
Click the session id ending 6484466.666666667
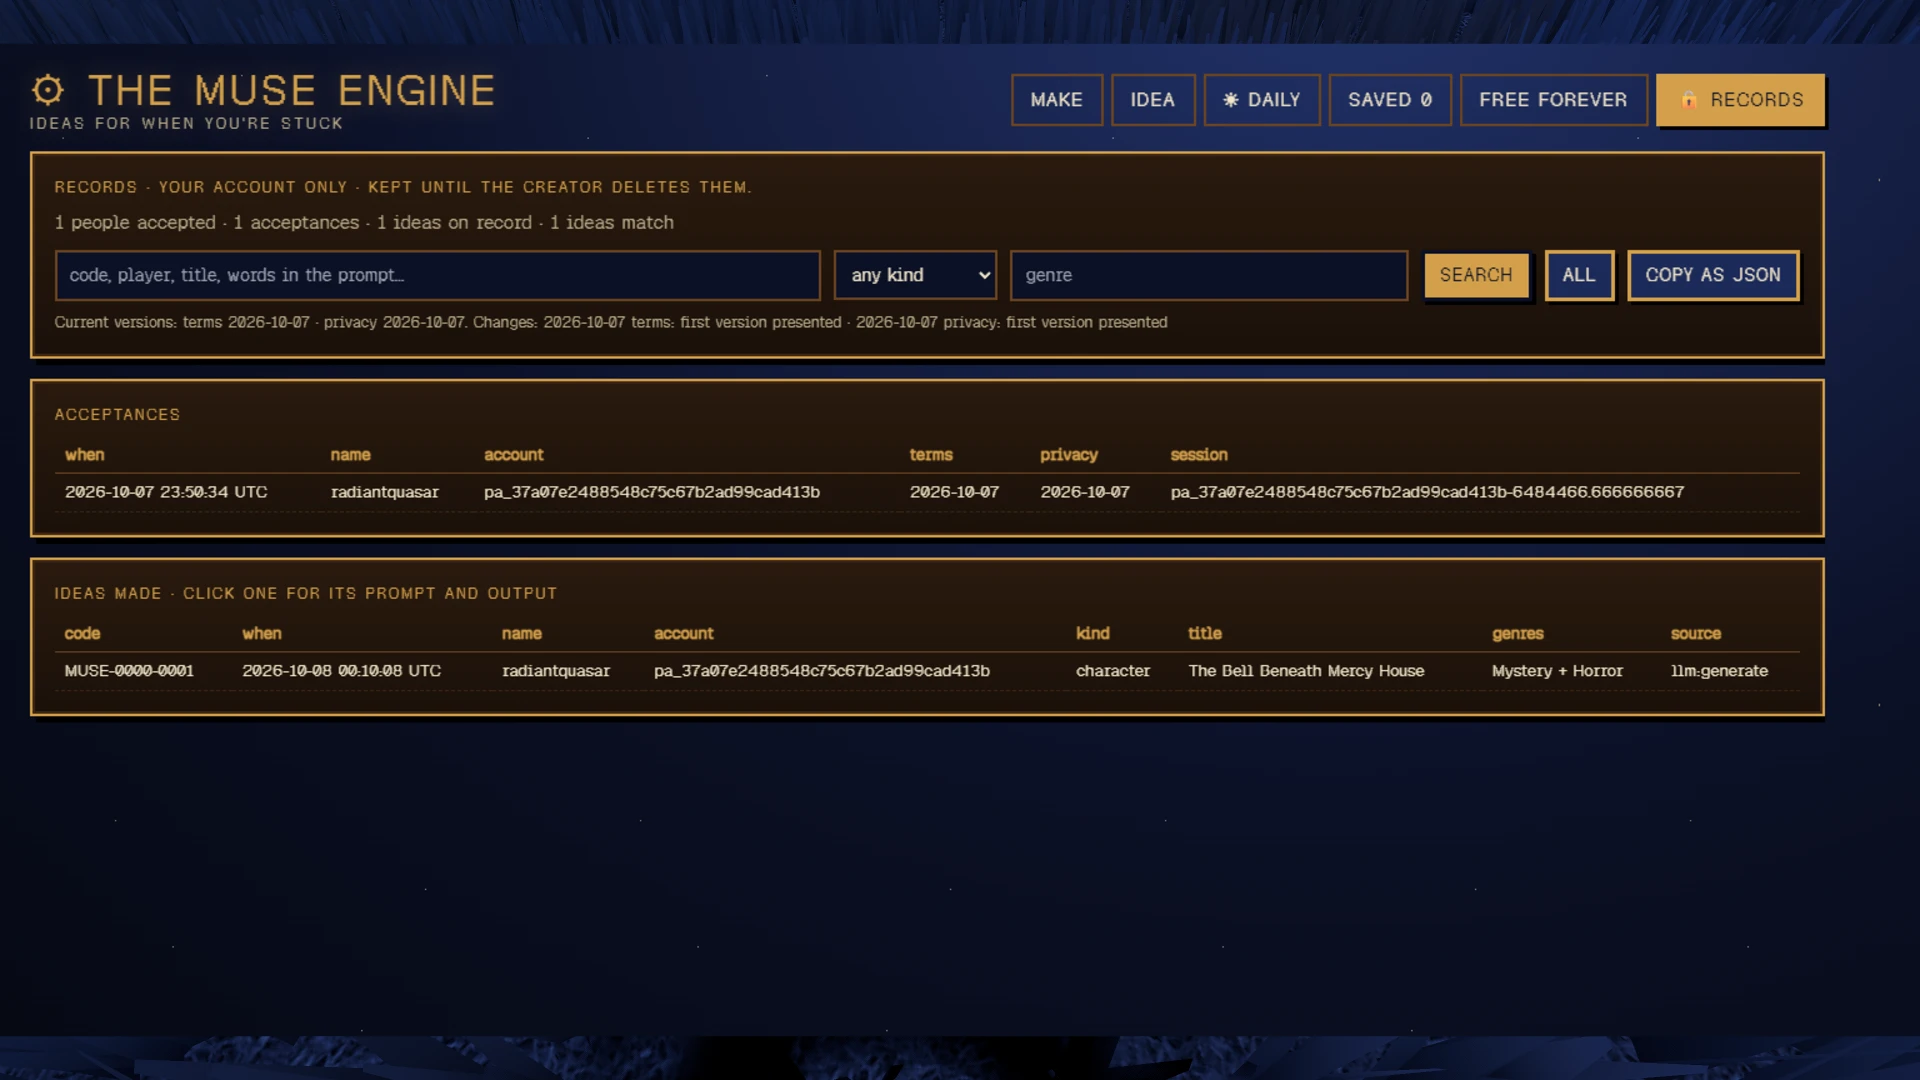1427,492
